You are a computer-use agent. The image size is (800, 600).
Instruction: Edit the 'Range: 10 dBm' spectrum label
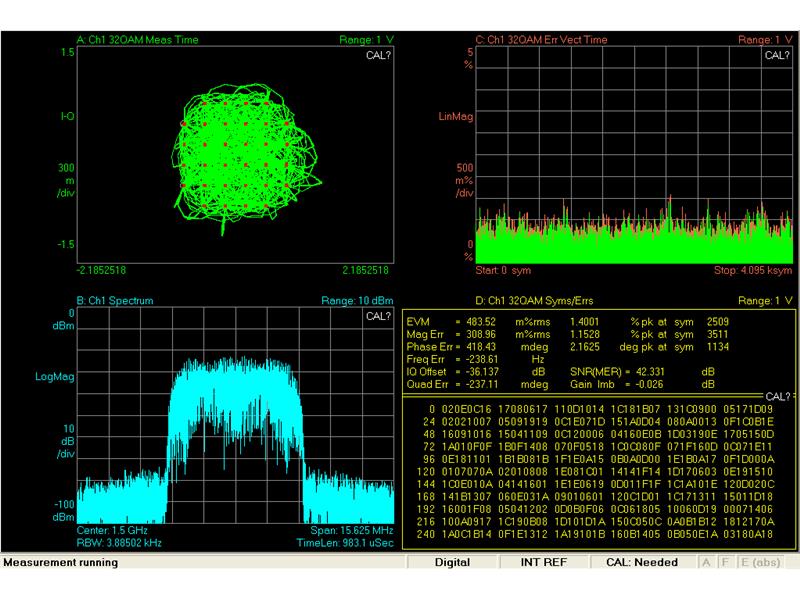[358, 299]
